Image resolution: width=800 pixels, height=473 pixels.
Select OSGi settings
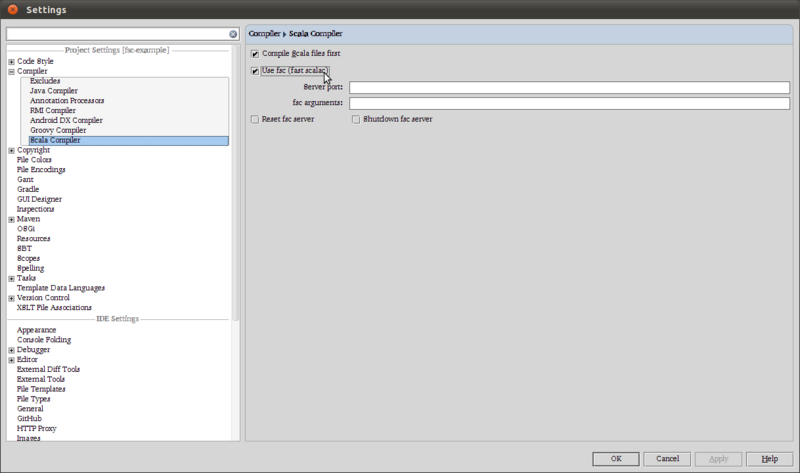26,229
